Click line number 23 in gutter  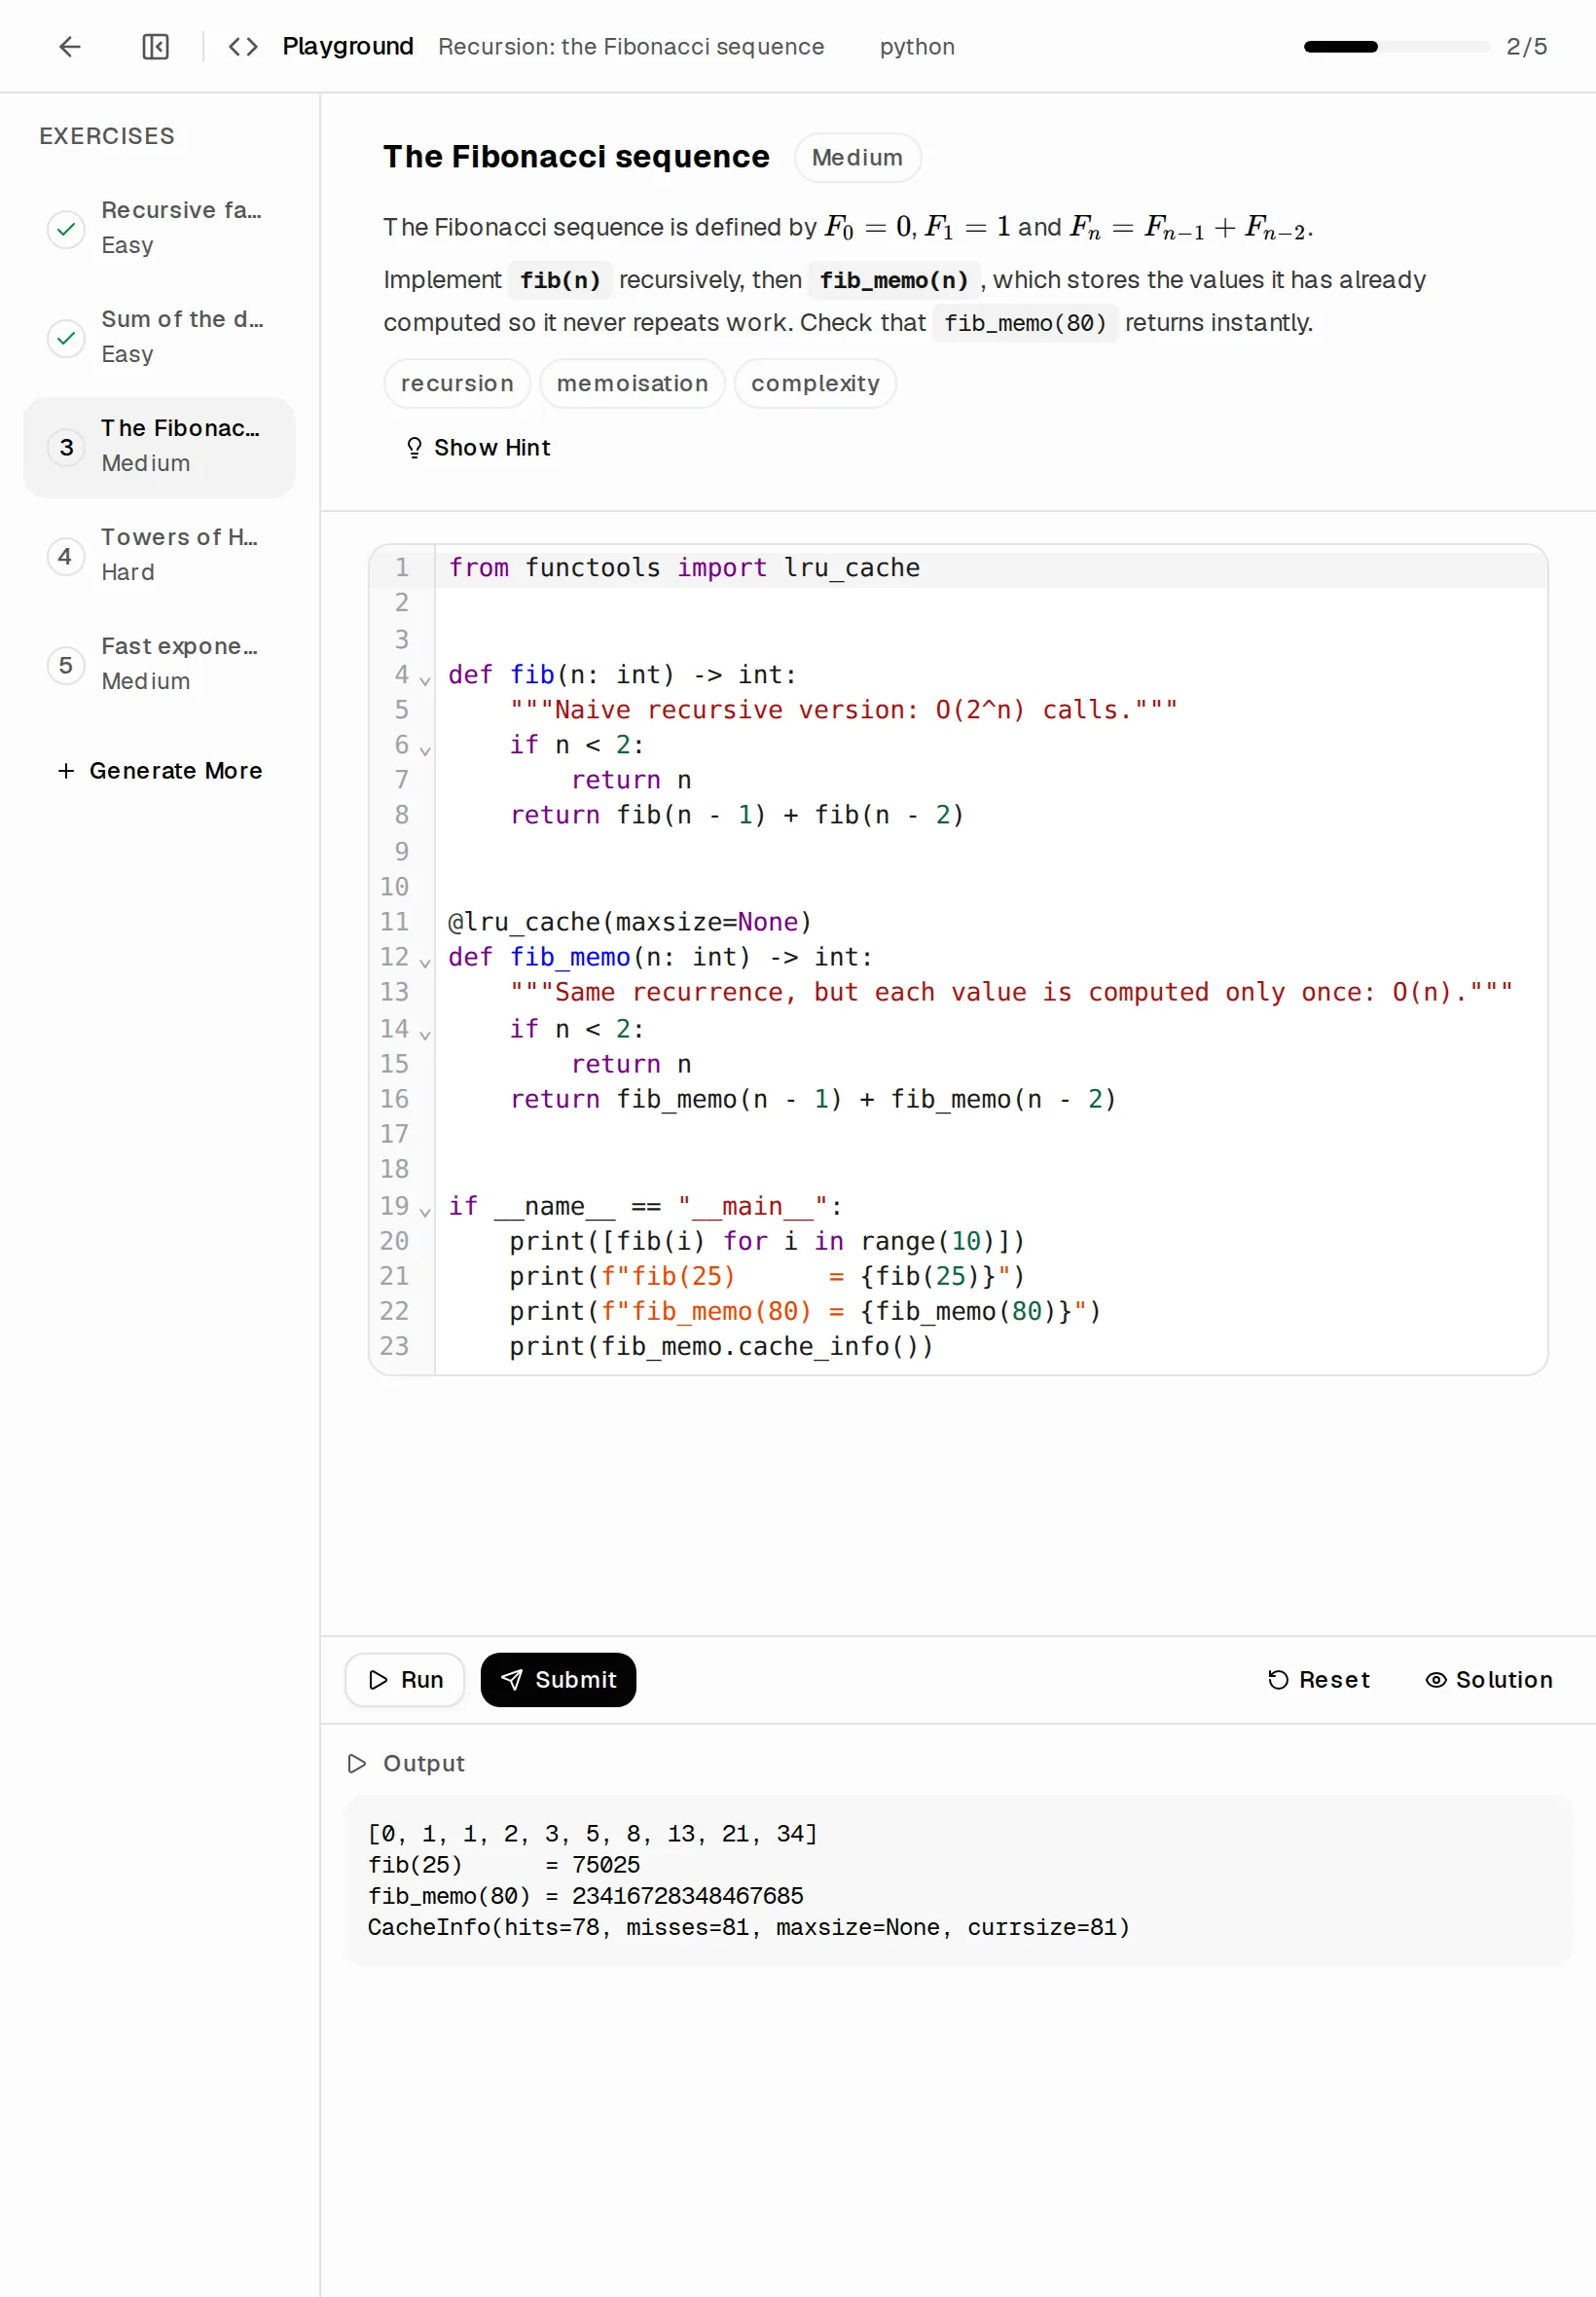(394, 1346)
